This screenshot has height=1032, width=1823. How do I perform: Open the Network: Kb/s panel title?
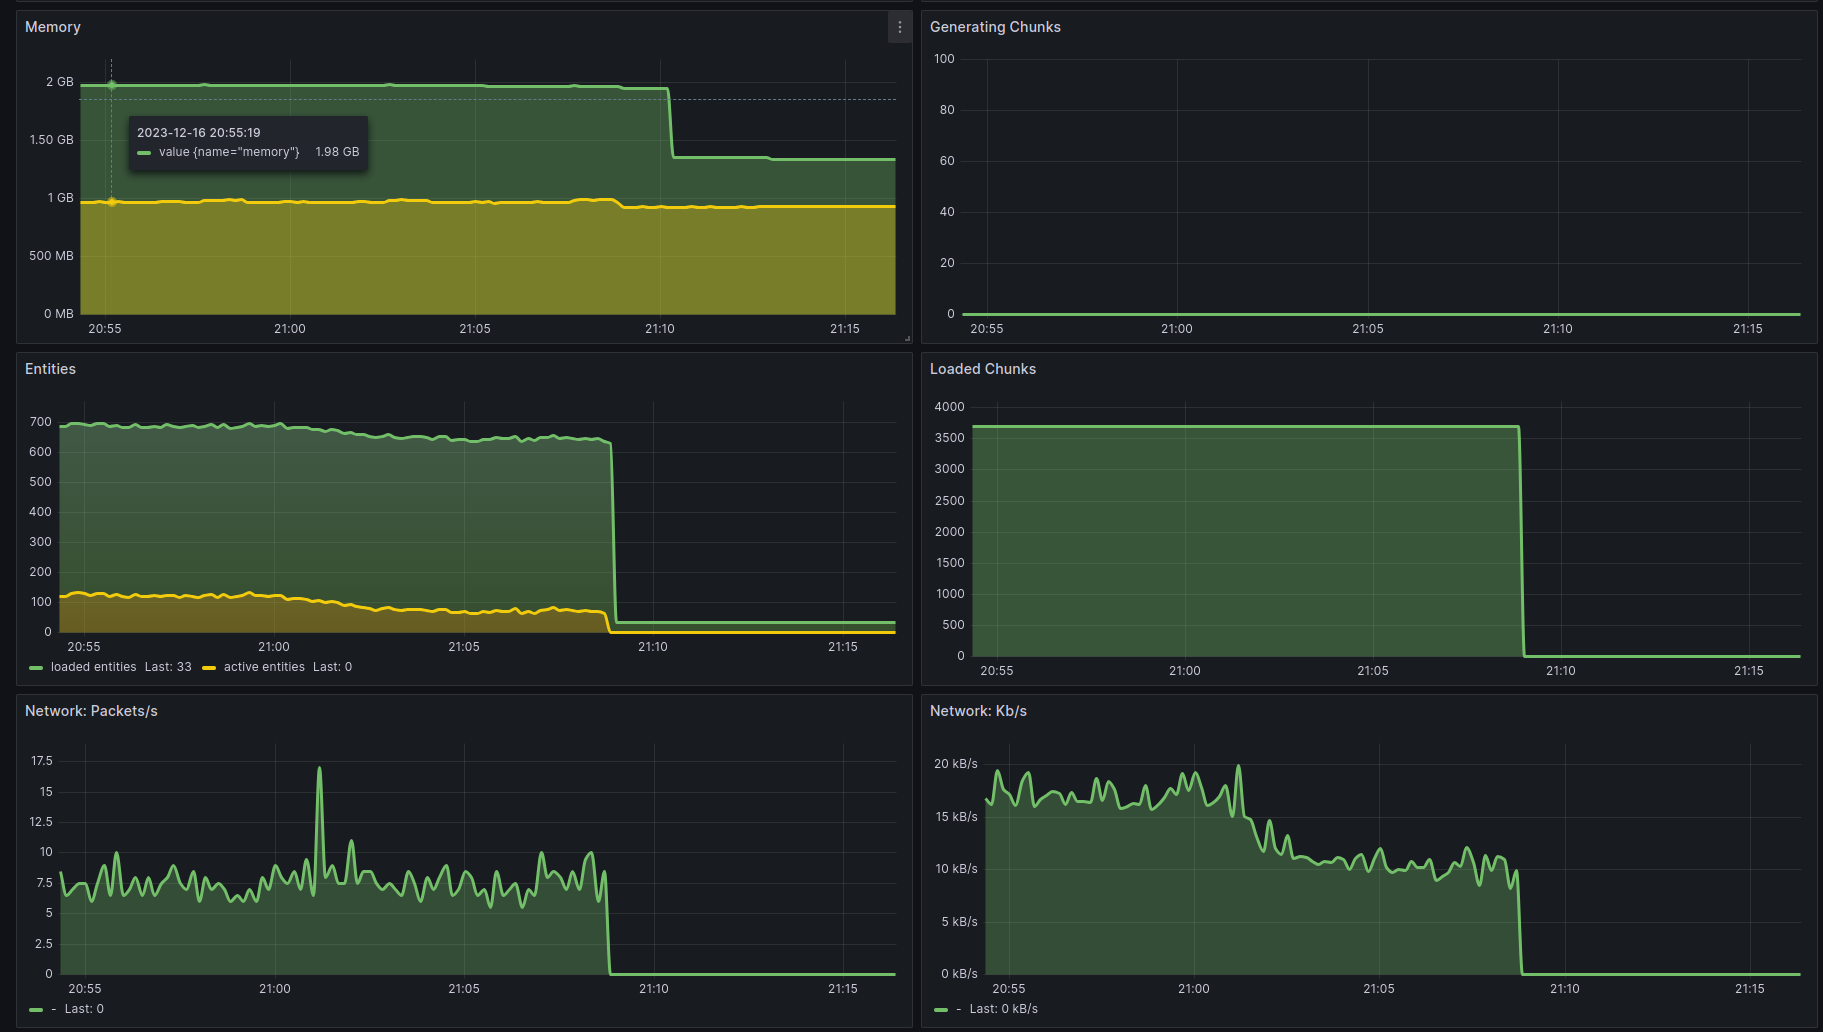pos(978,711)
